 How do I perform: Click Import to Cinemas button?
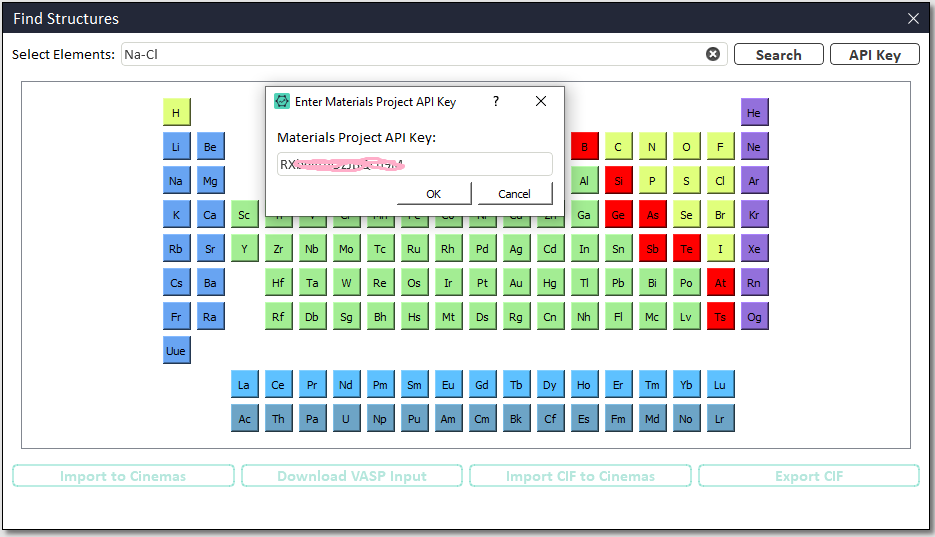point(123,476)
